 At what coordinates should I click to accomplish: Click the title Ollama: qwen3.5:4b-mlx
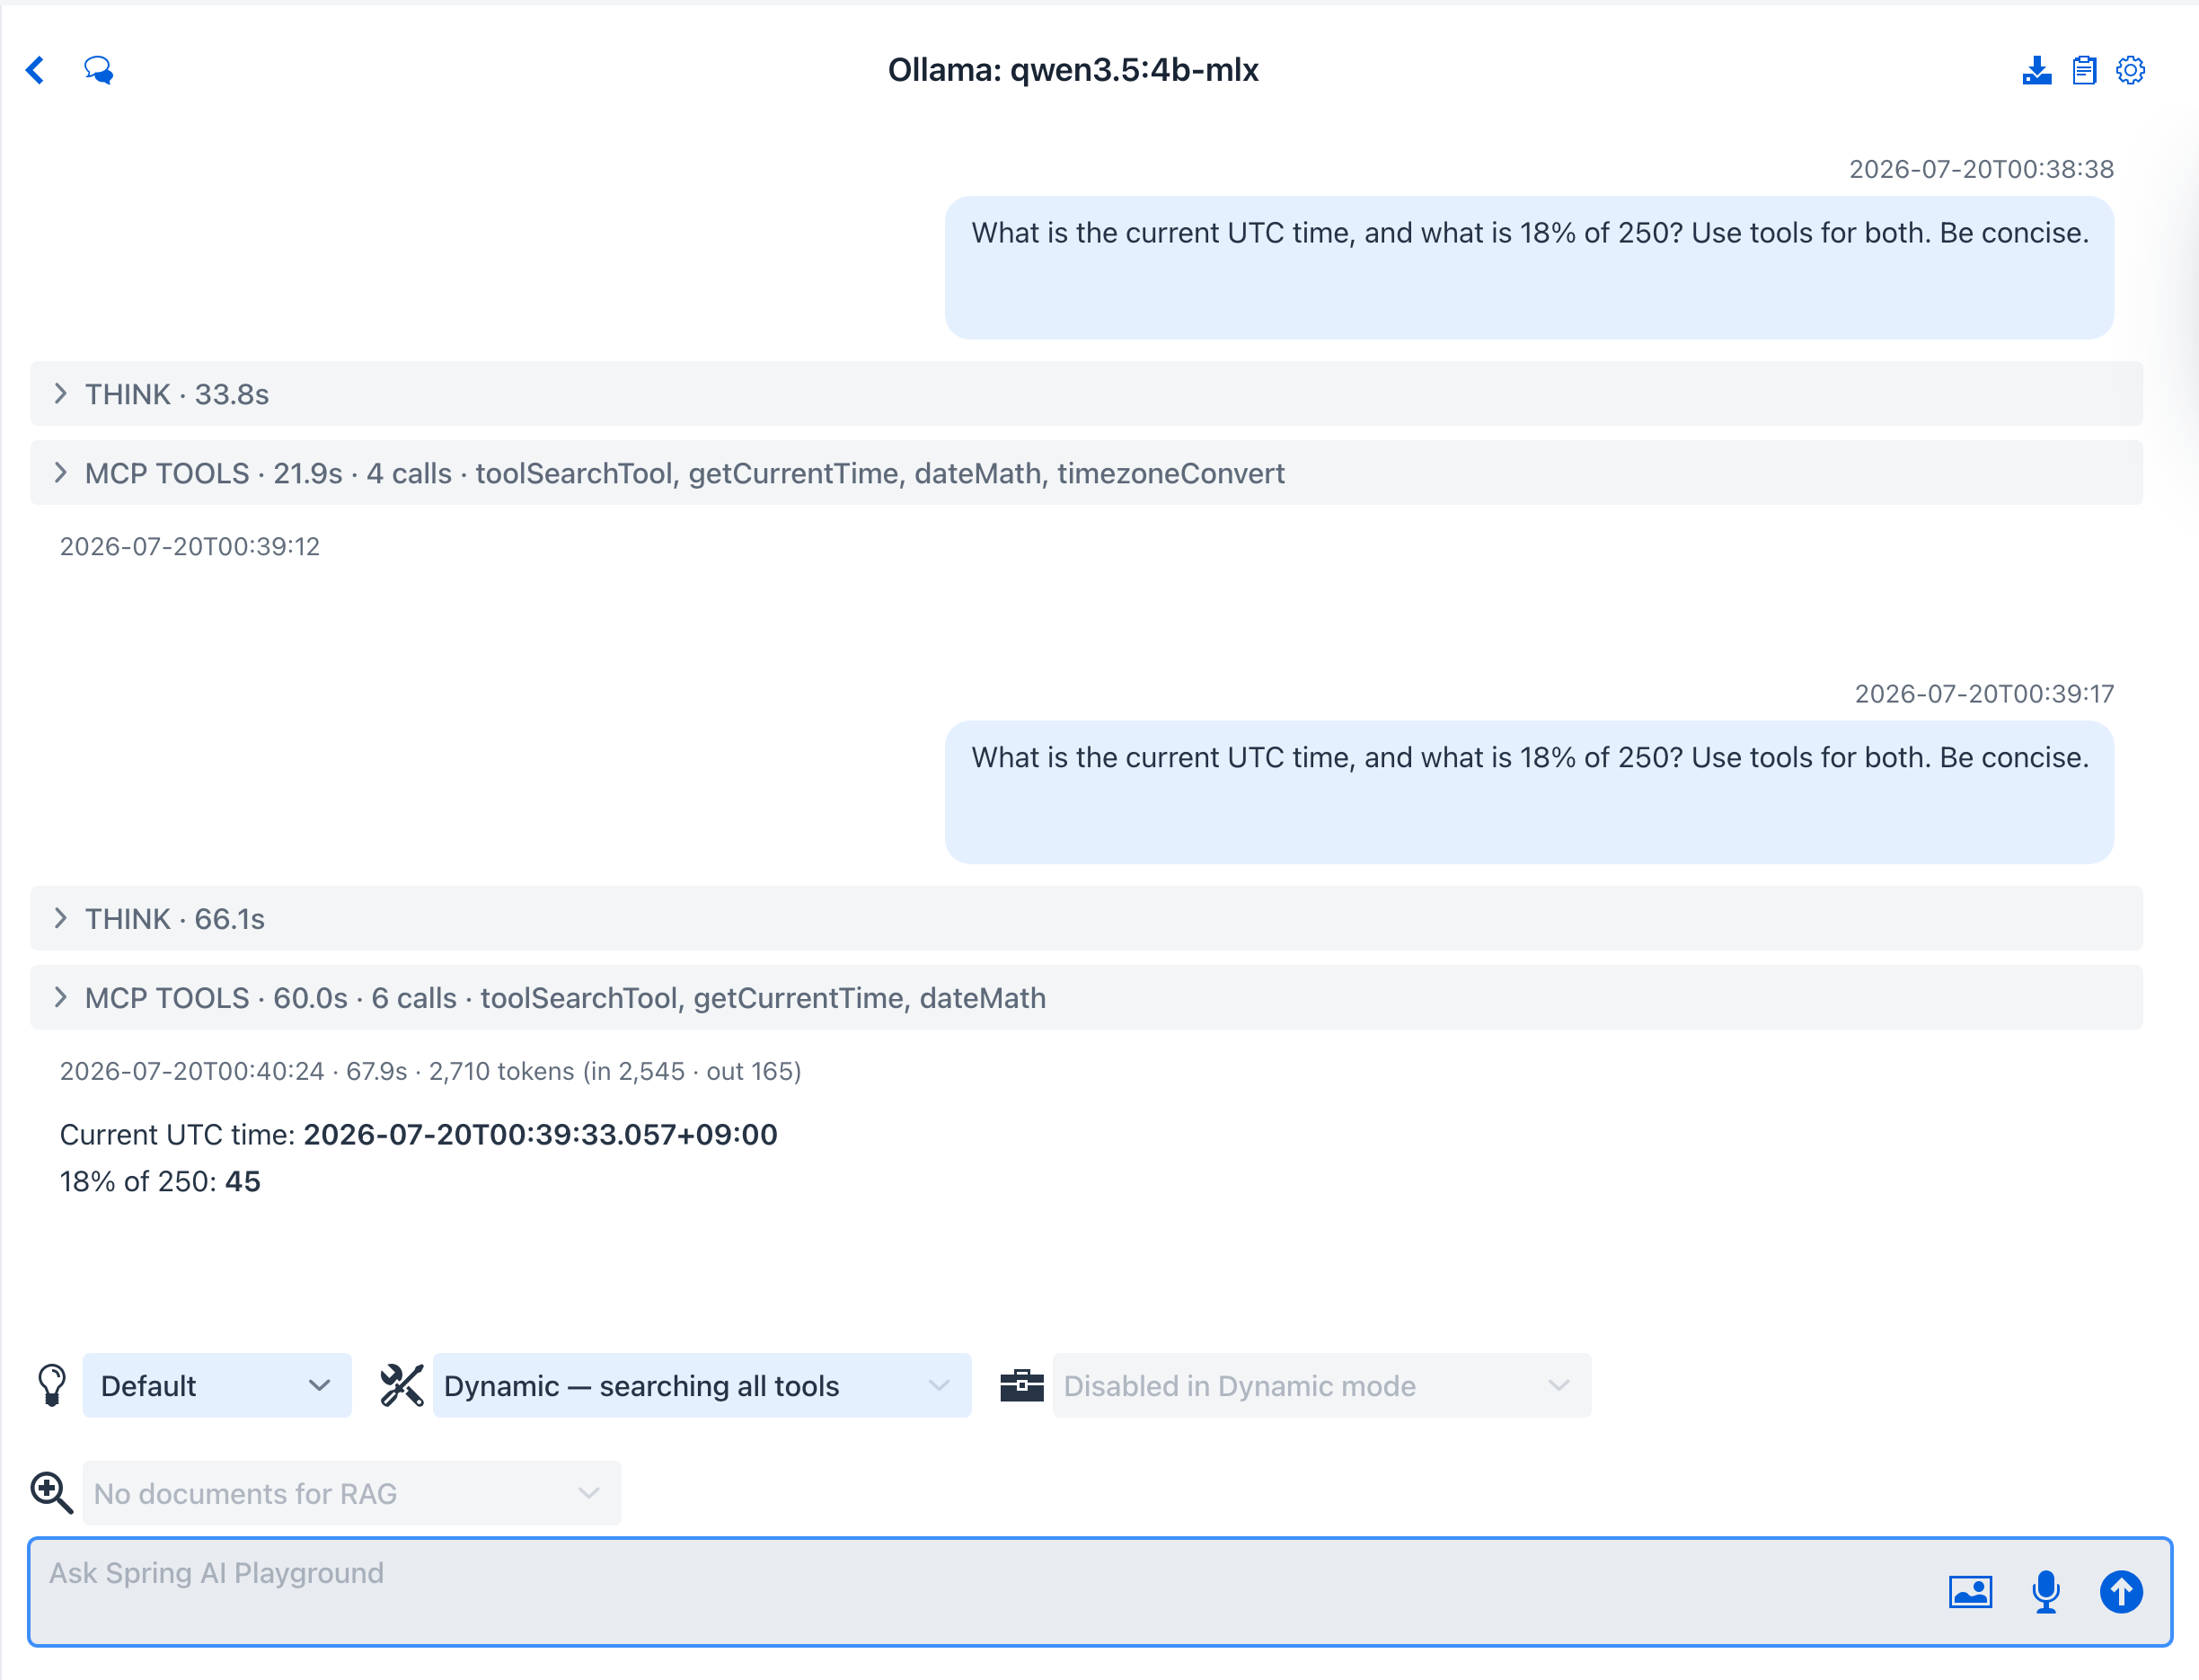click(x=1073, y=70)
